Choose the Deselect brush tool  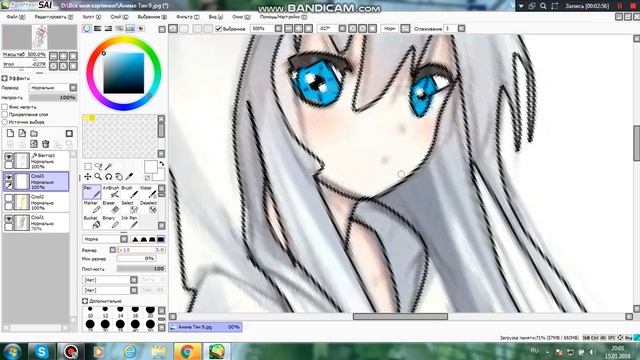tap(148, 207)
